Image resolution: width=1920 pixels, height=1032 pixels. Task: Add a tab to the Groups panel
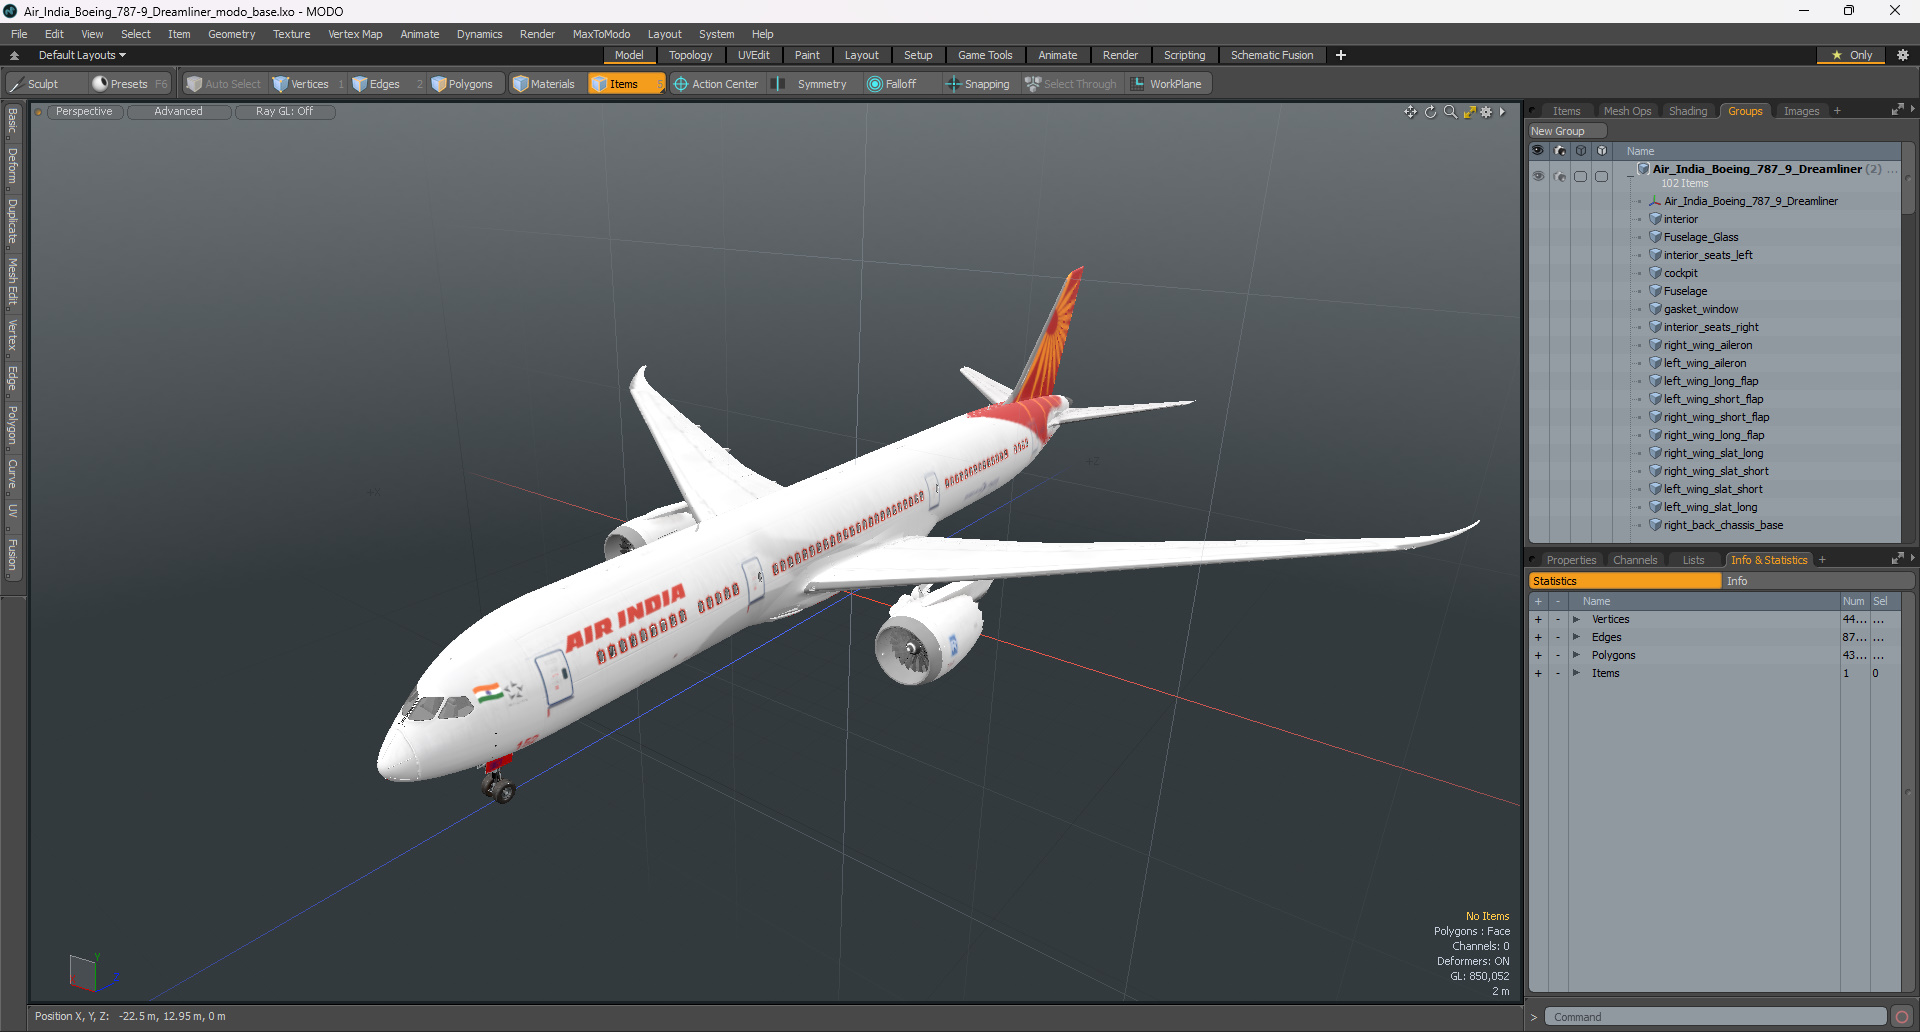(1837, 111)
